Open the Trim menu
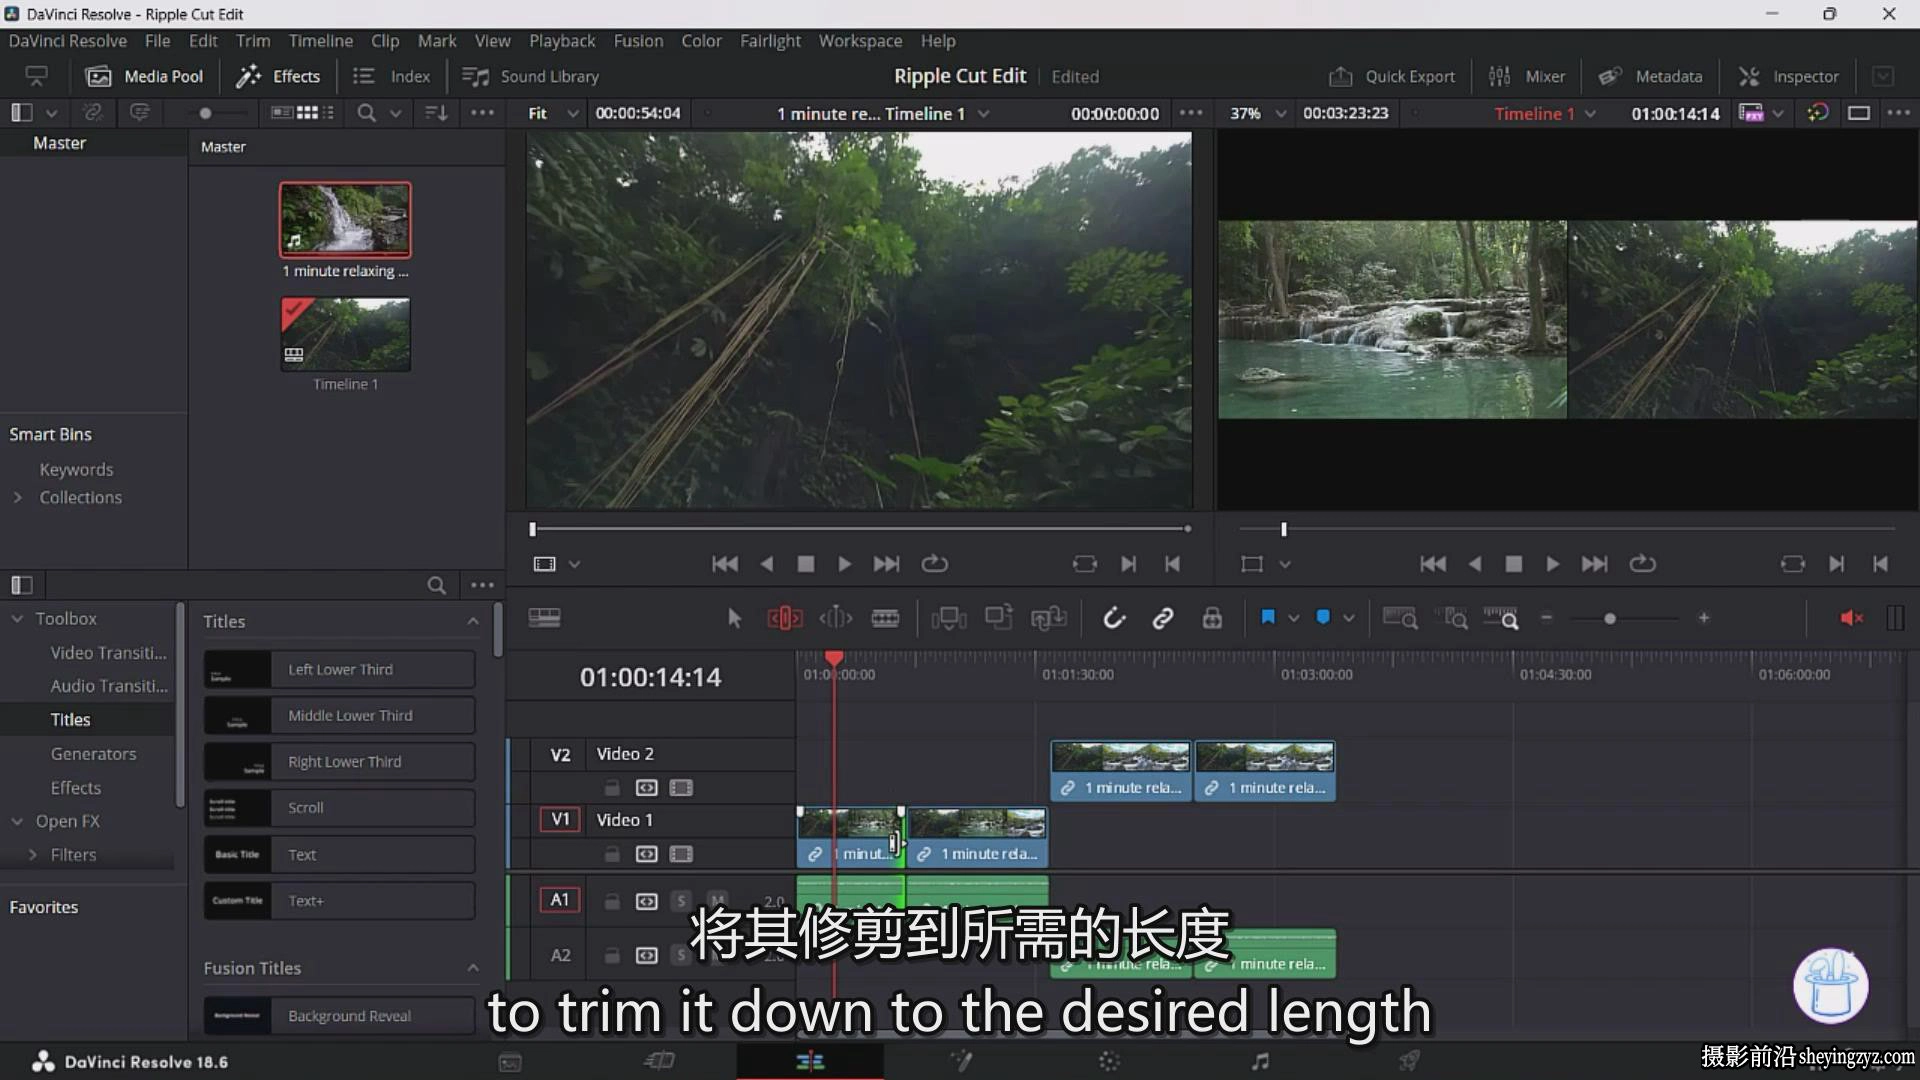 pyautogui.click(x=253, y=41)
